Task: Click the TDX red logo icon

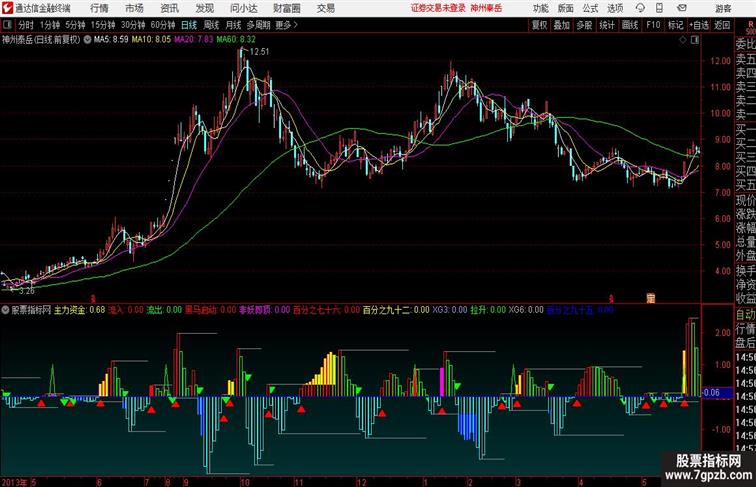Action: tap(7, 8)
